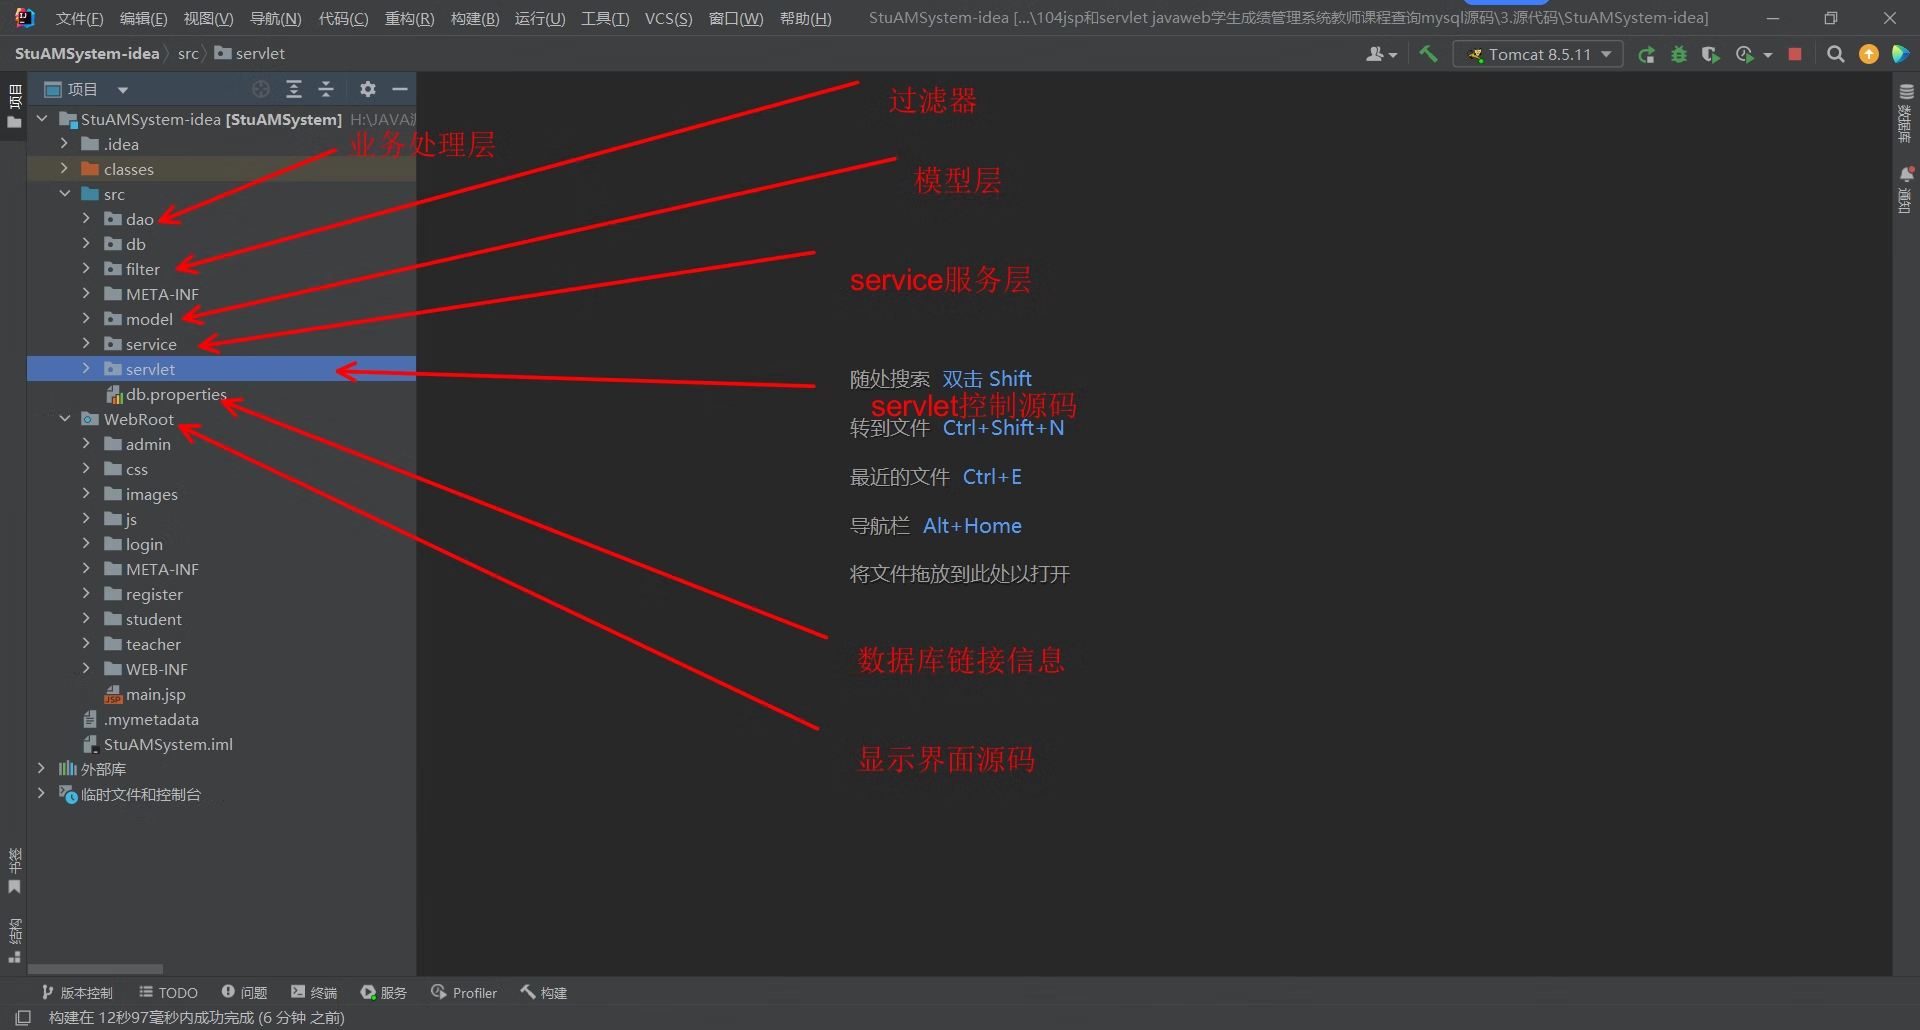Click the green hammer Build Project icon
1920x1030 pixels.
(1428, 55)
